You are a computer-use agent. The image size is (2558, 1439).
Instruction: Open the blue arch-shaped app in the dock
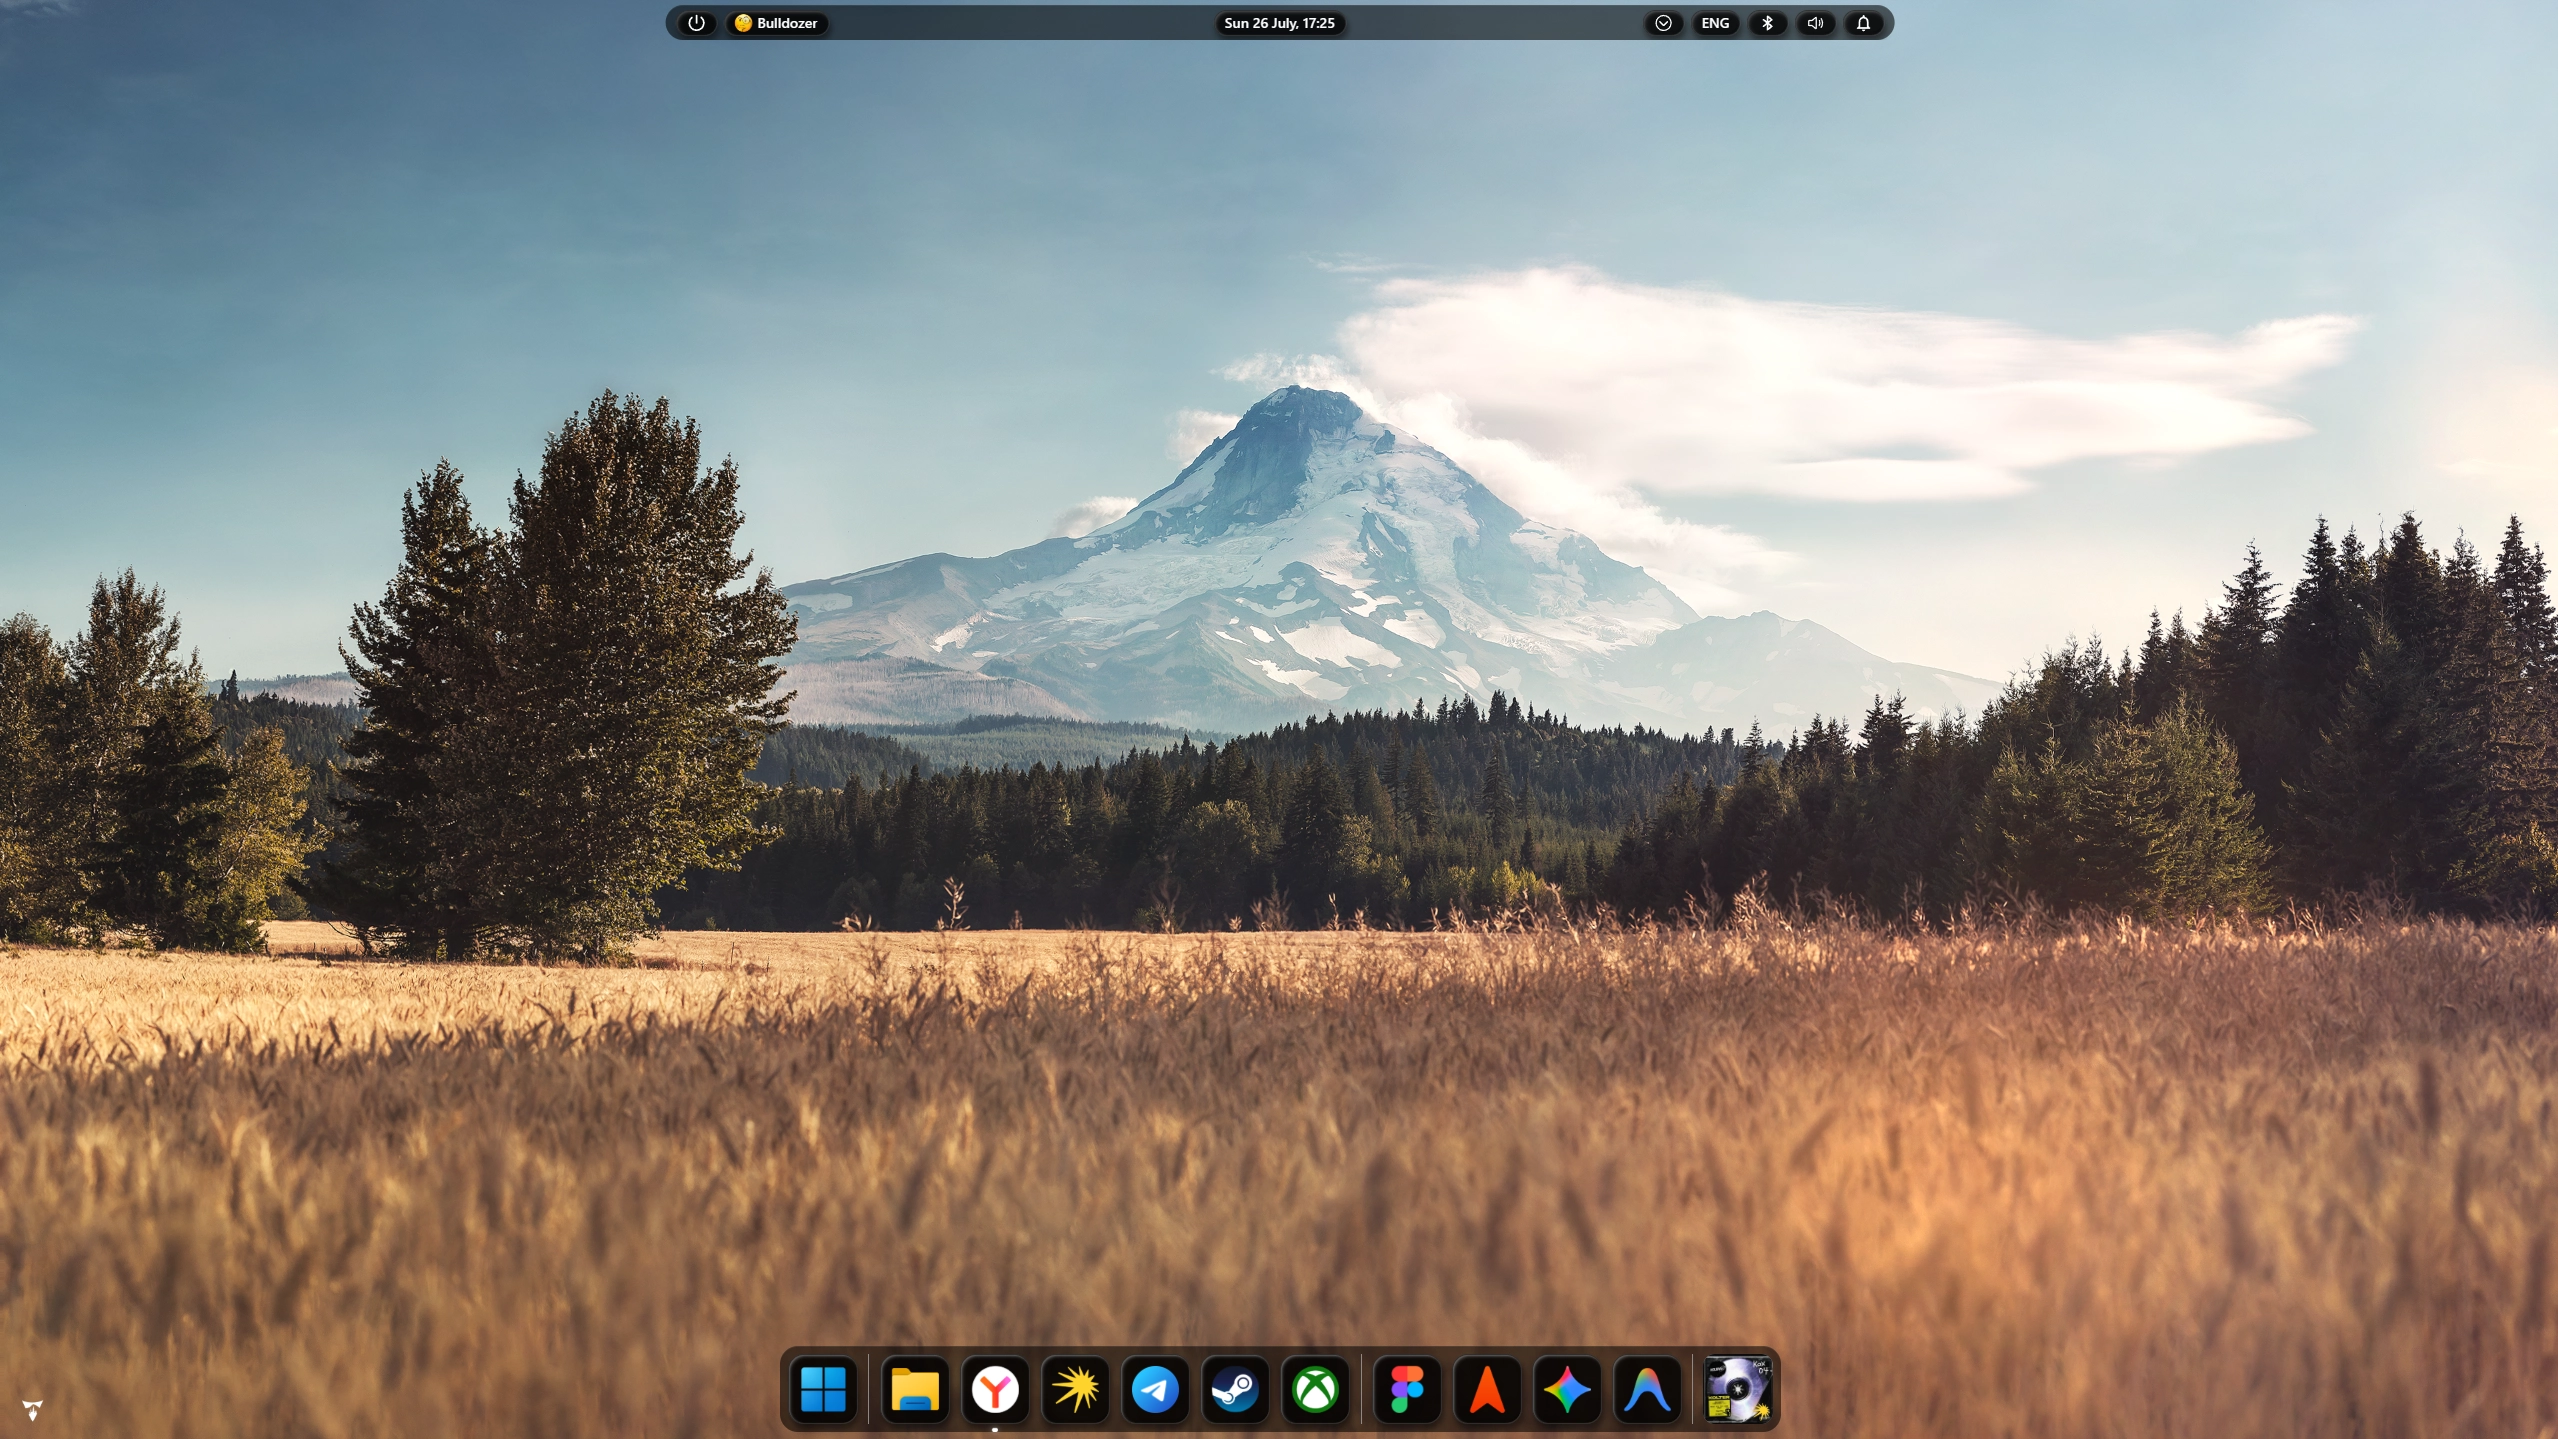pos(1647,1389)
